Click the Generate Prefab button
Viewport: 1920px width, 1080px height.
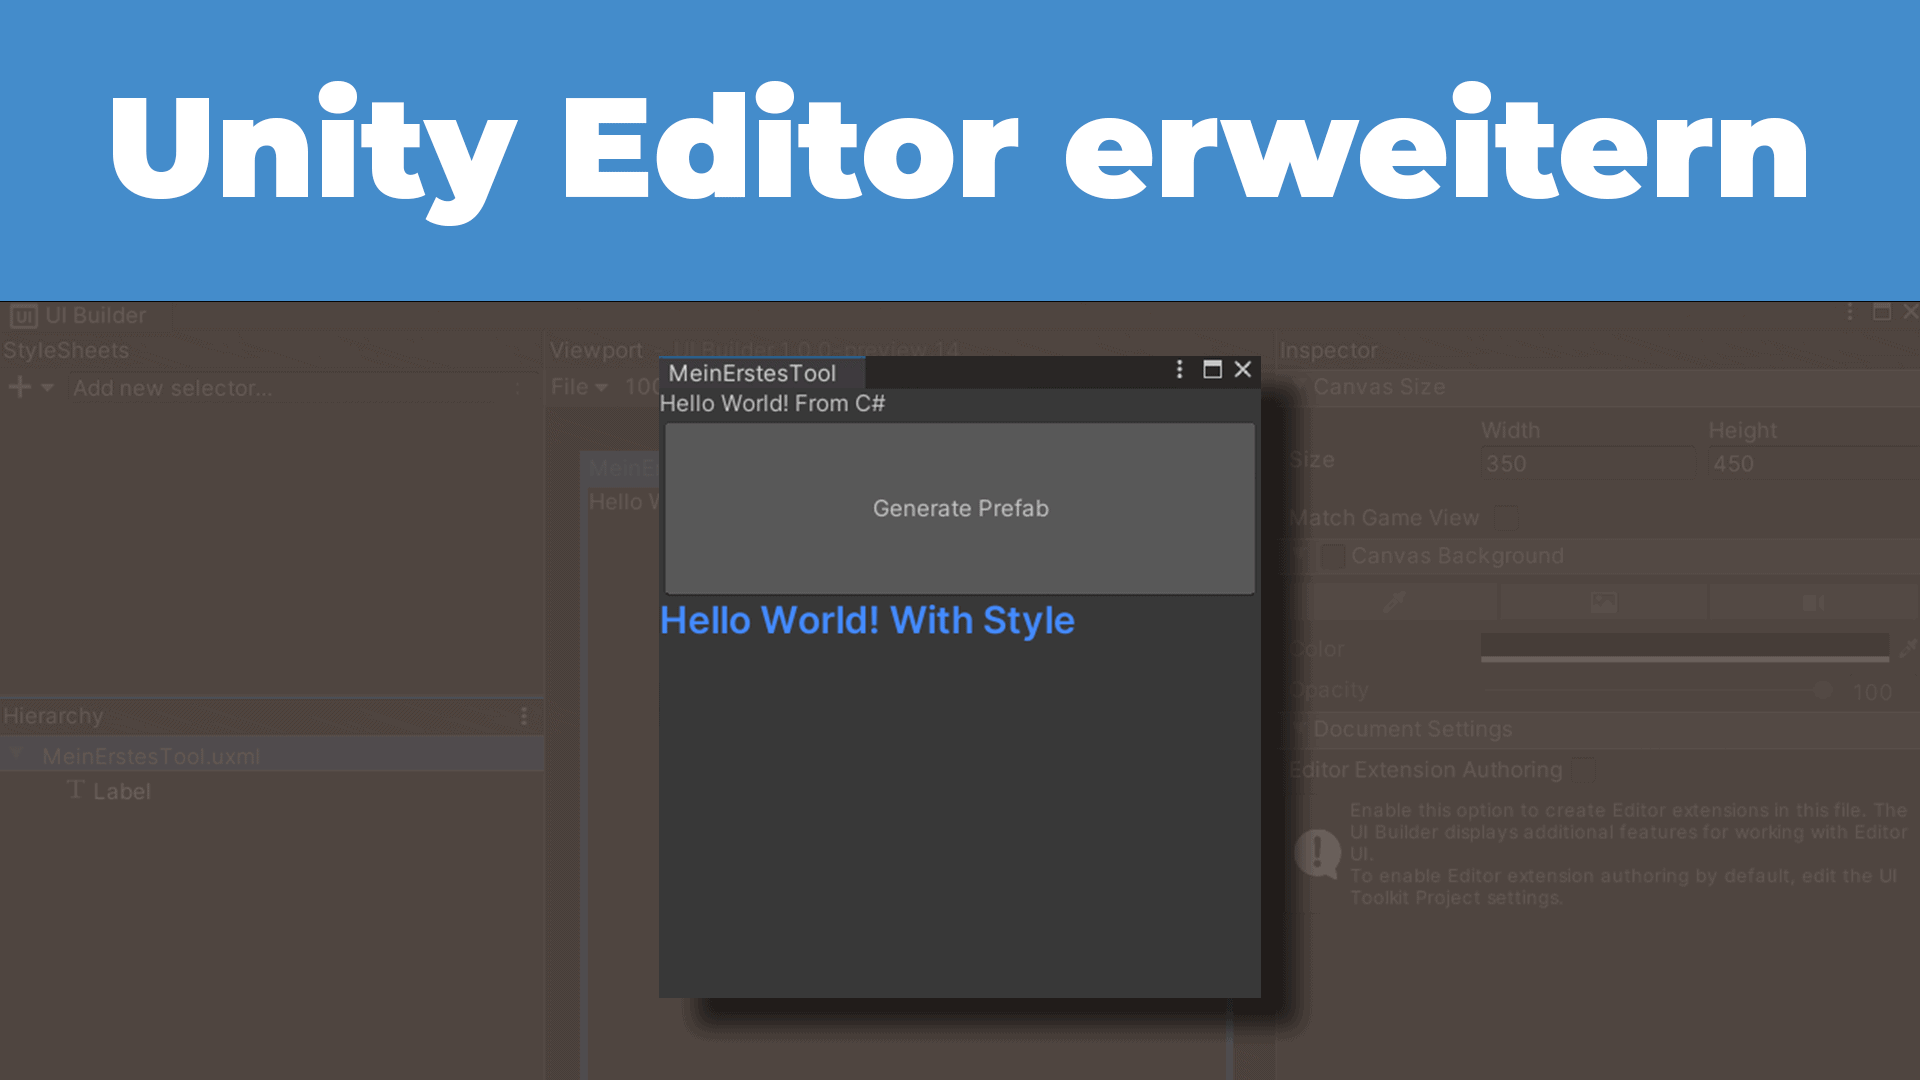click(959, 508)
